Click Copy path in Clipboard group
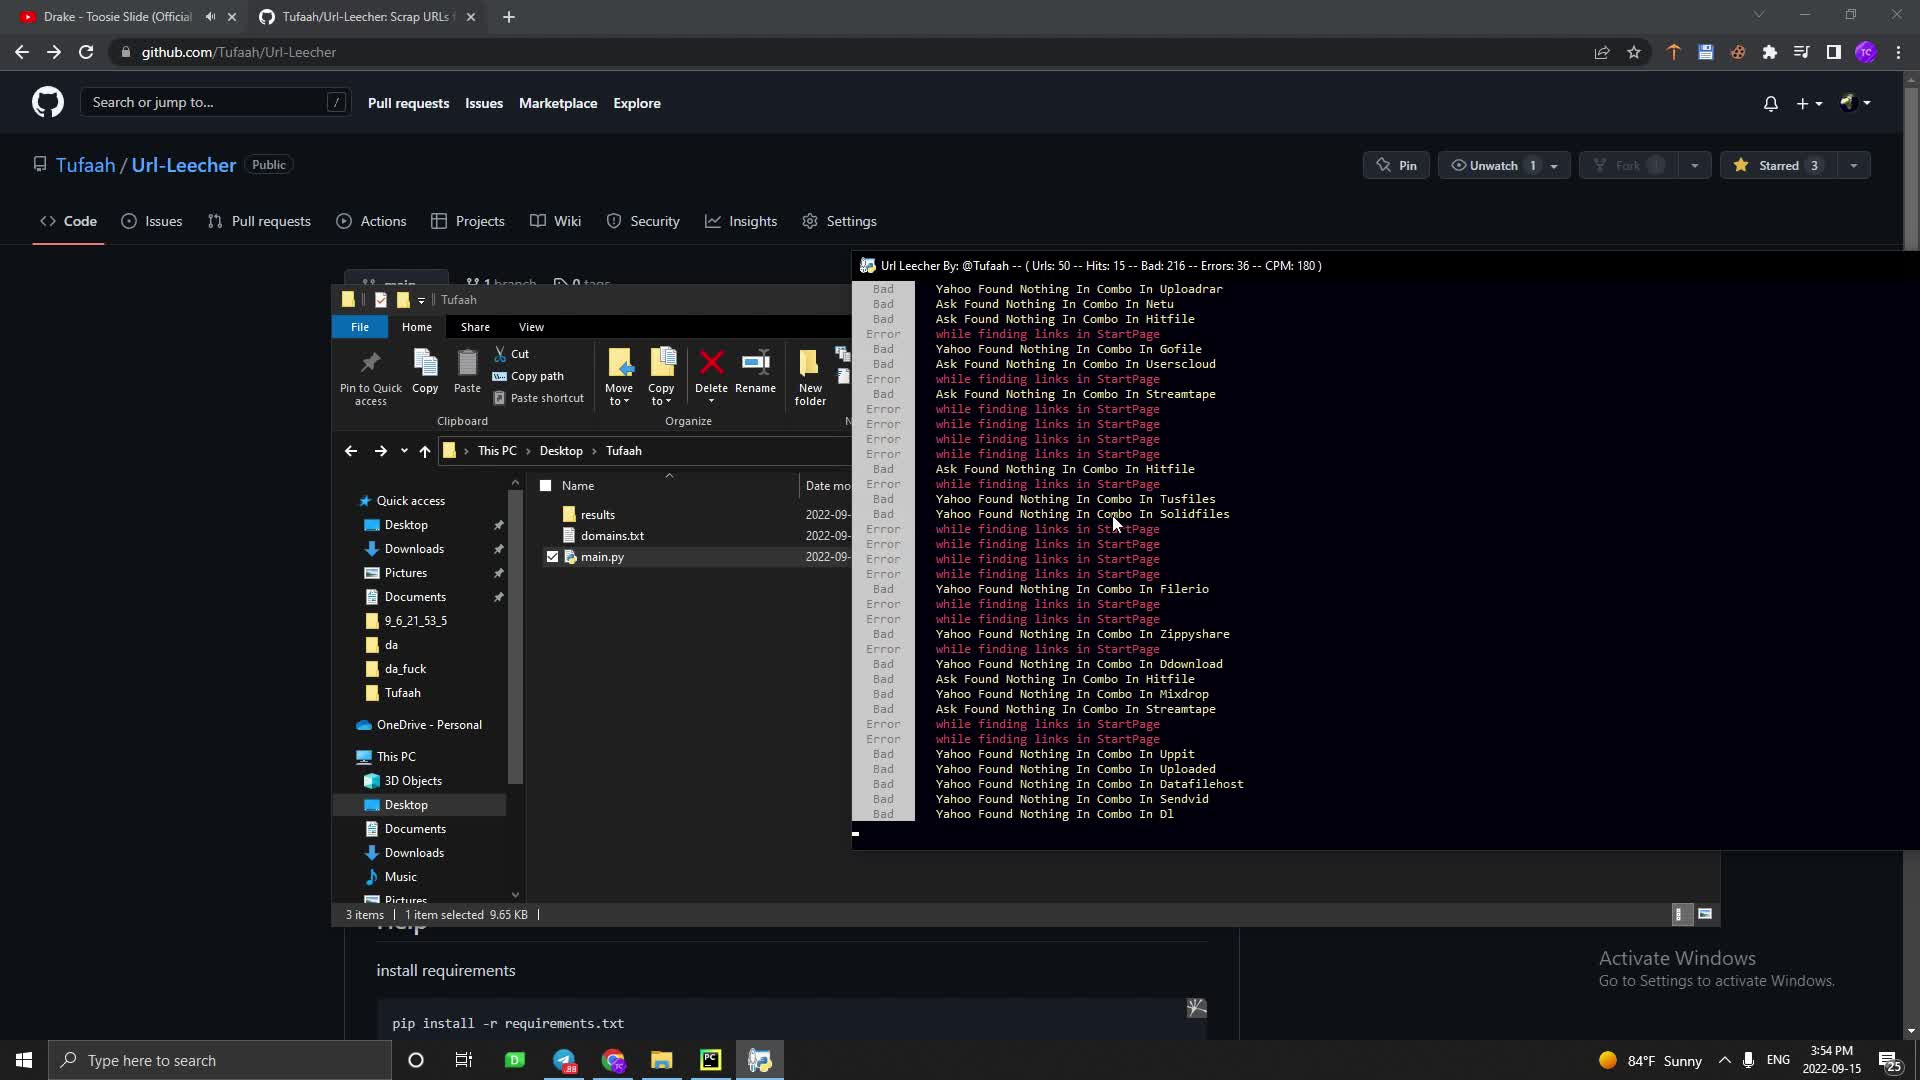The image size is (1920, 1080). tap(528, 376)
